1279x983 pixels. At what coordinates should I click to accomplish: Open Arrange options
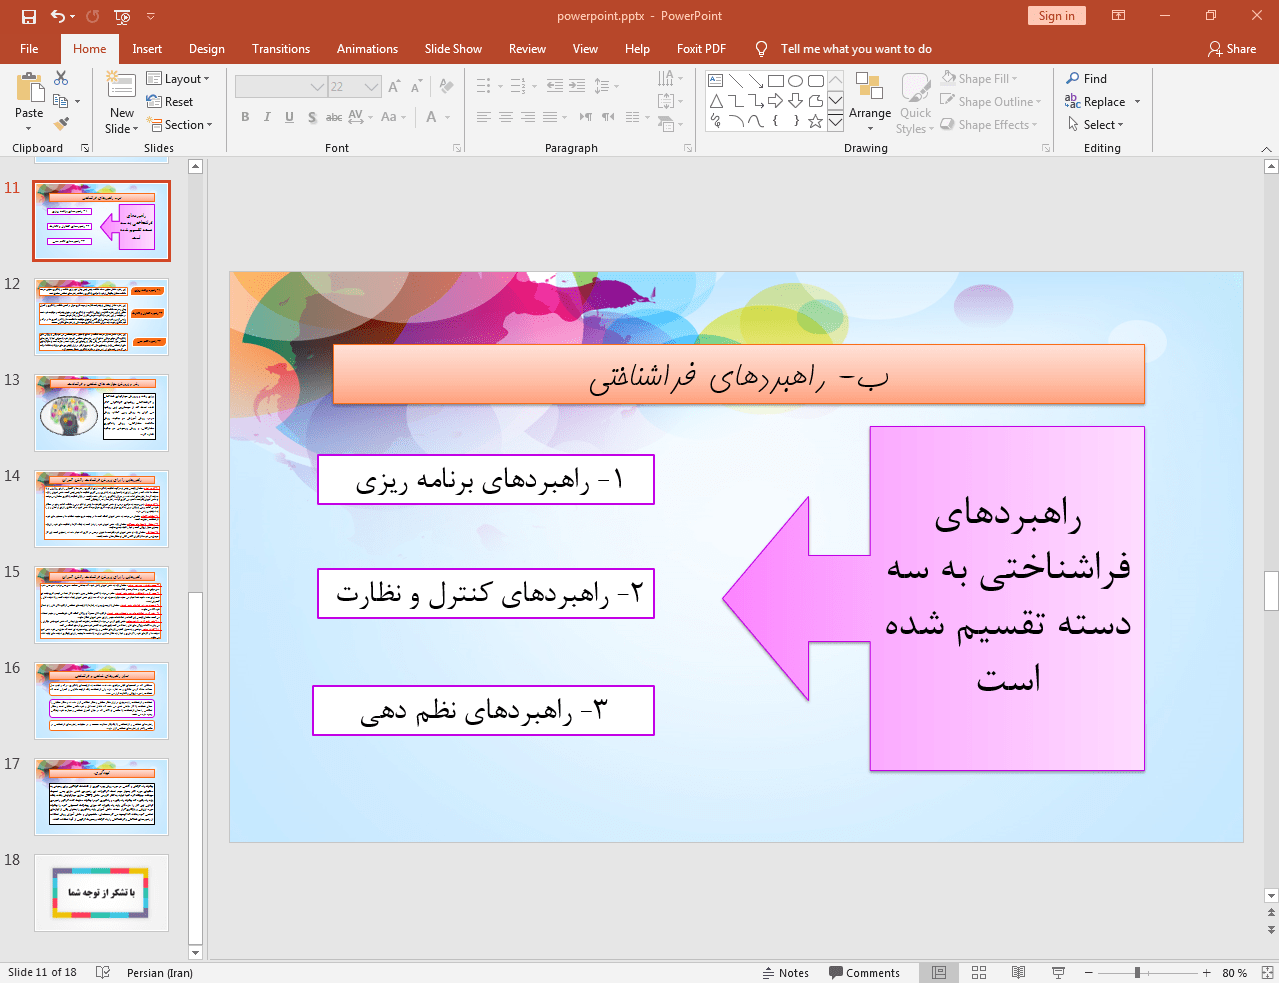pos(870,102)
